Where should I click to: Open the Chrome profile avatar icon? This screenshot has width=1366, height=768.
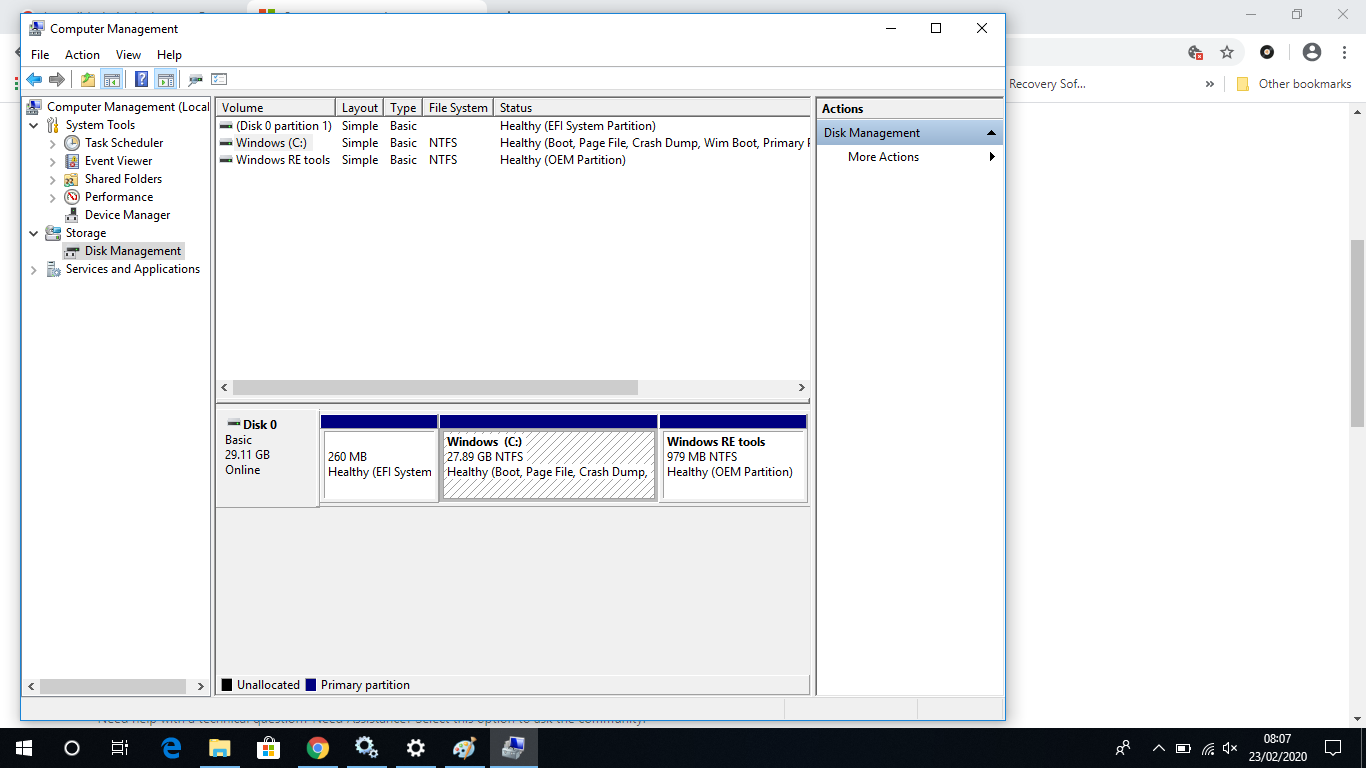[1312, 52]
